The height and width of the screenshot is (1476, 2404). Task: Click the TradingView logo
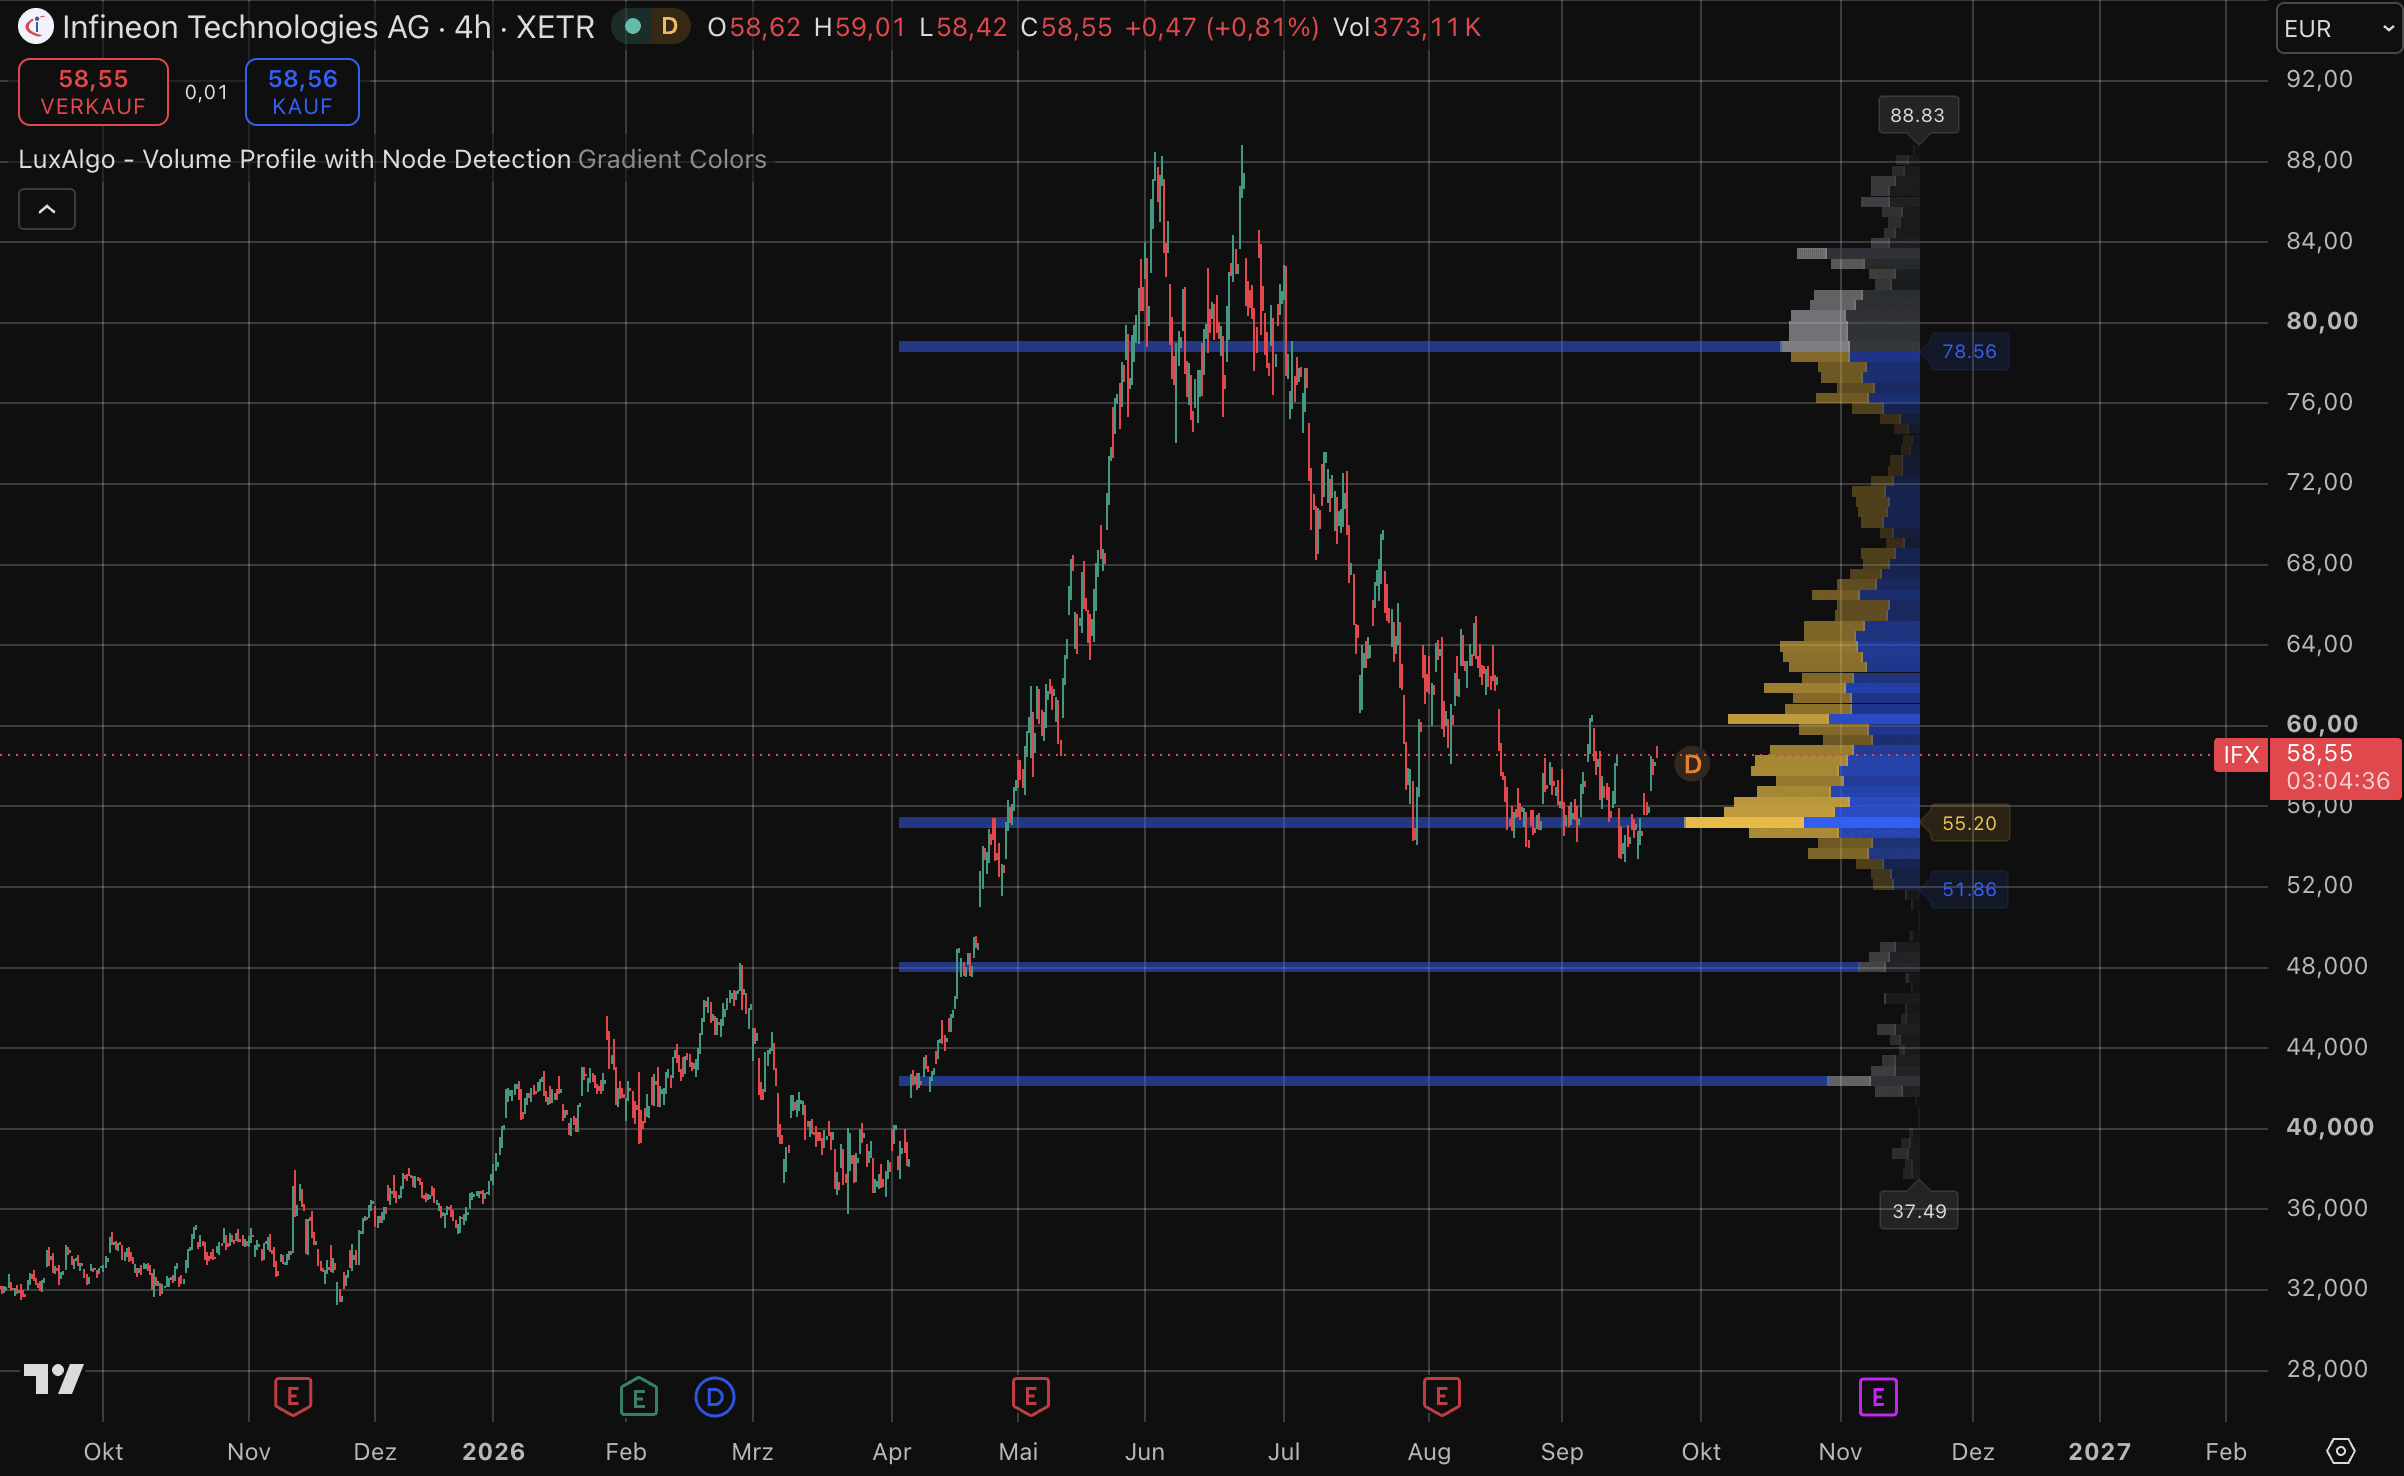pos(53,1379)
